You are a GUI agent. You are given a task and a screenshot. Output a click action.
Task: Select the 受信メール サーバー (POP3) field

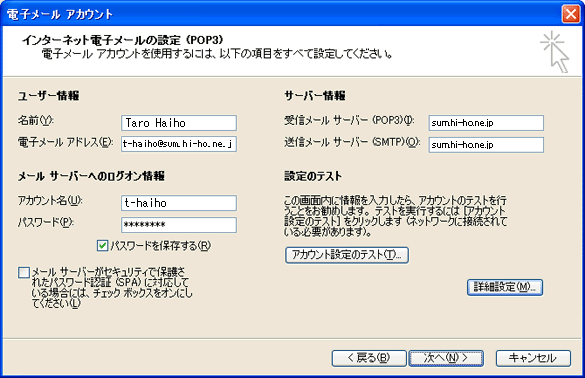tap(486, 123)
